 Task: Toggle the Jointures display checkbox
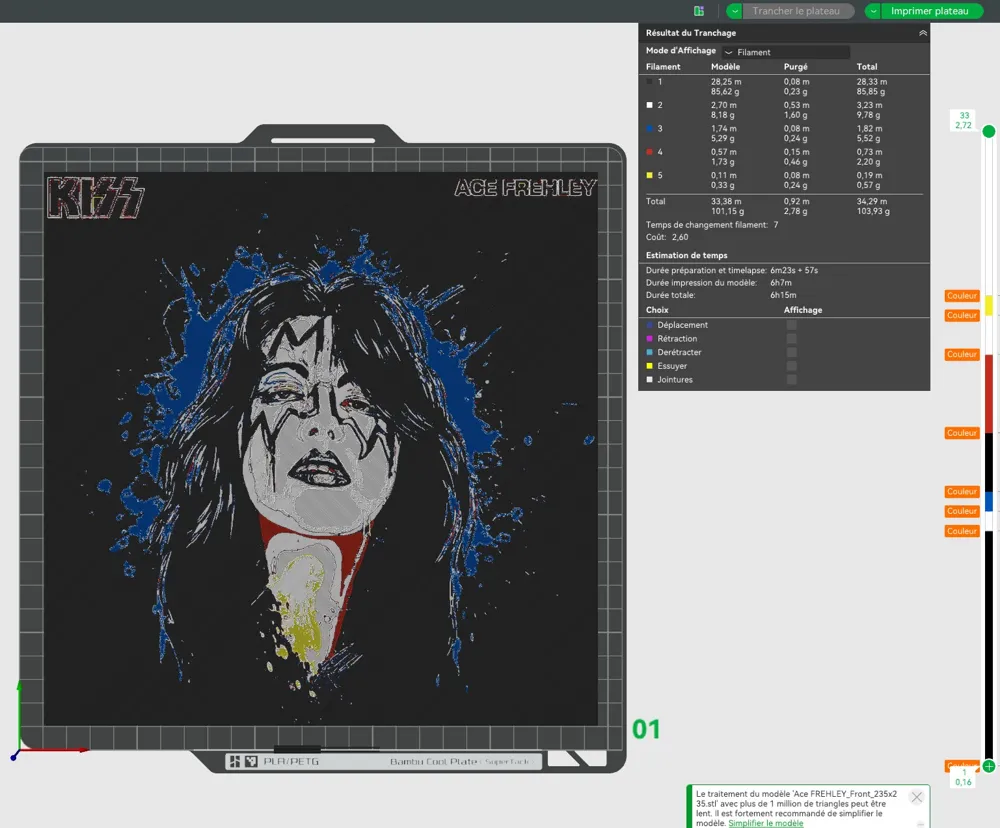click(791, 380)
